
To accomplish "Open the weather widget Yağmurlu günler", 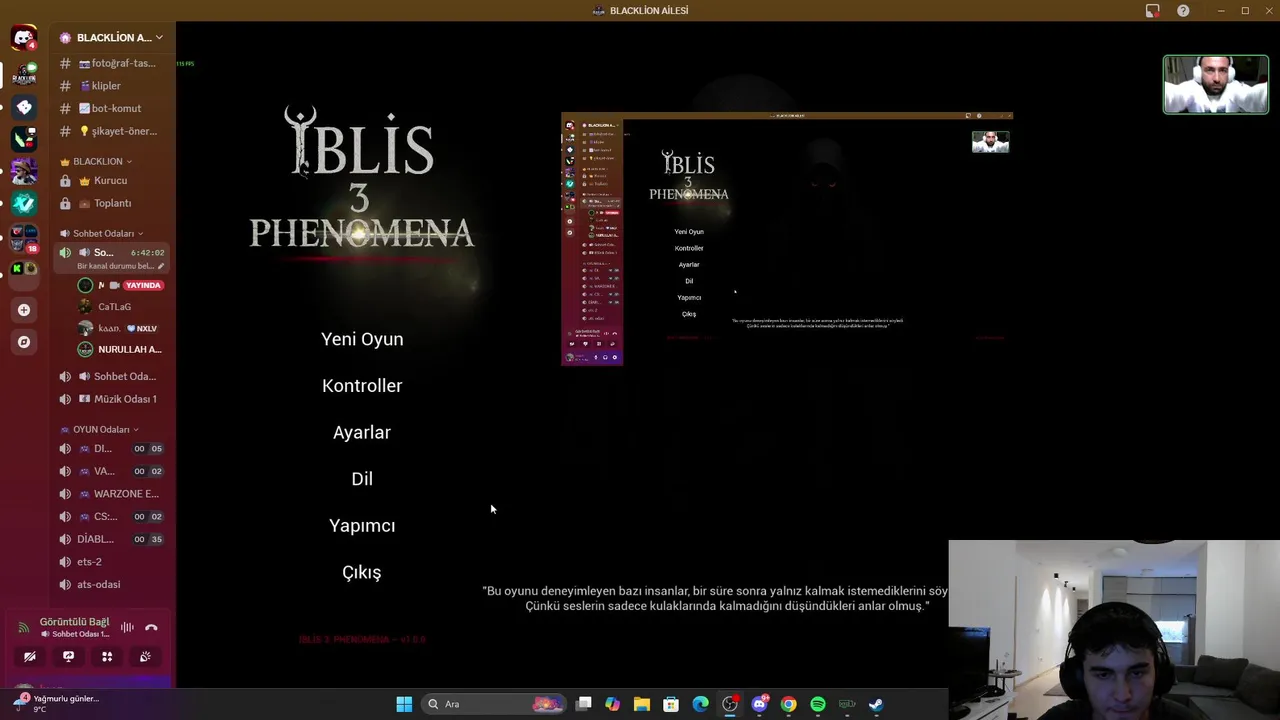I will 58,703.
